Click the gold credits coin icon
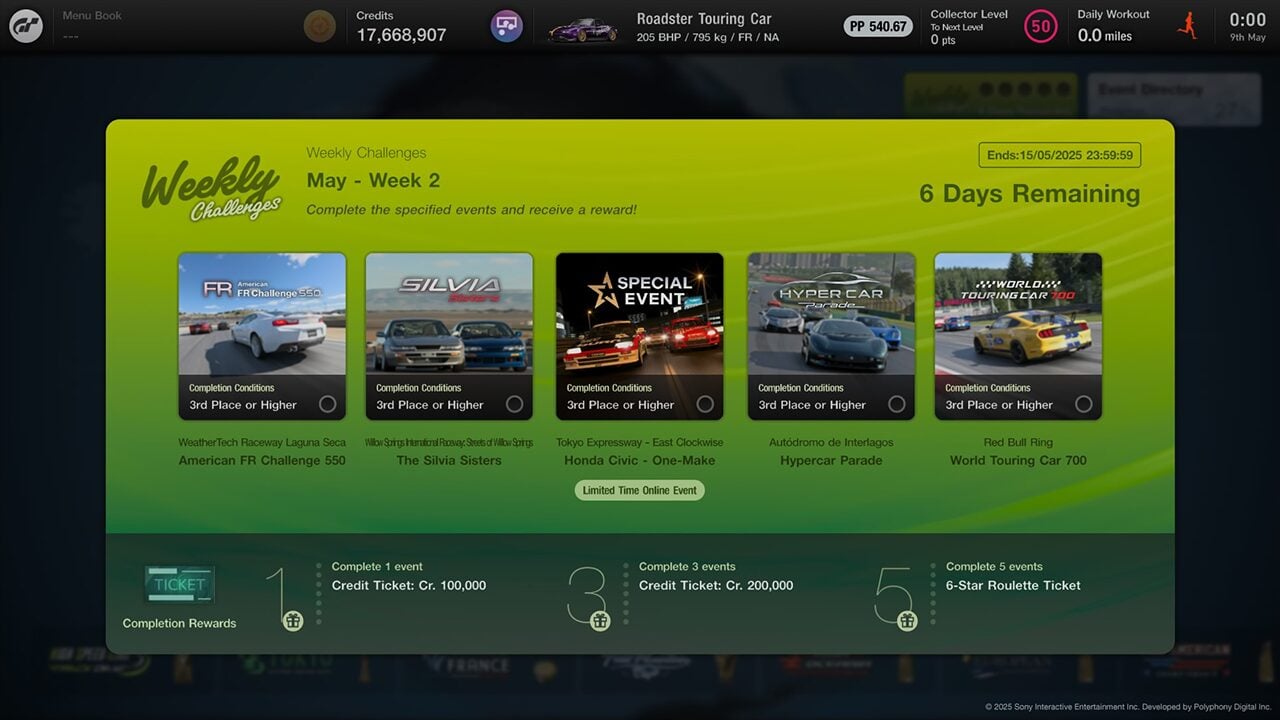 320,26
